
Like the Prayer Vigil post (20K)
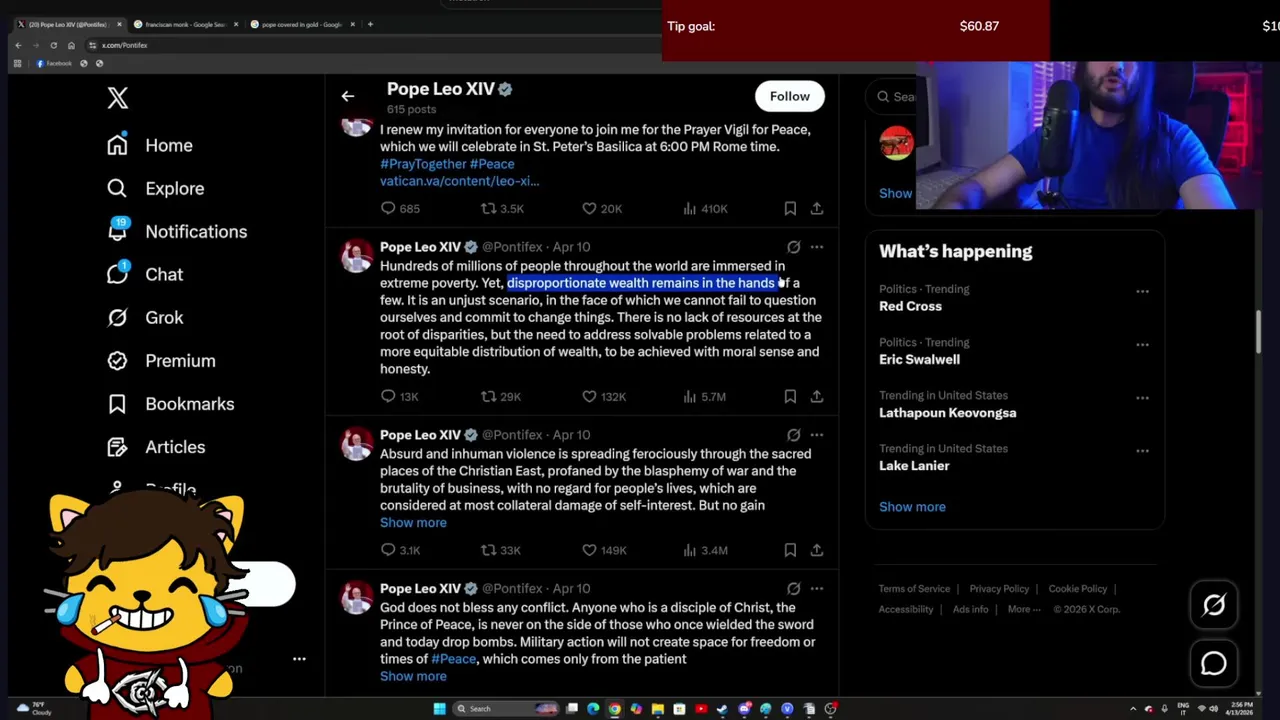click(x=602, y=208)
